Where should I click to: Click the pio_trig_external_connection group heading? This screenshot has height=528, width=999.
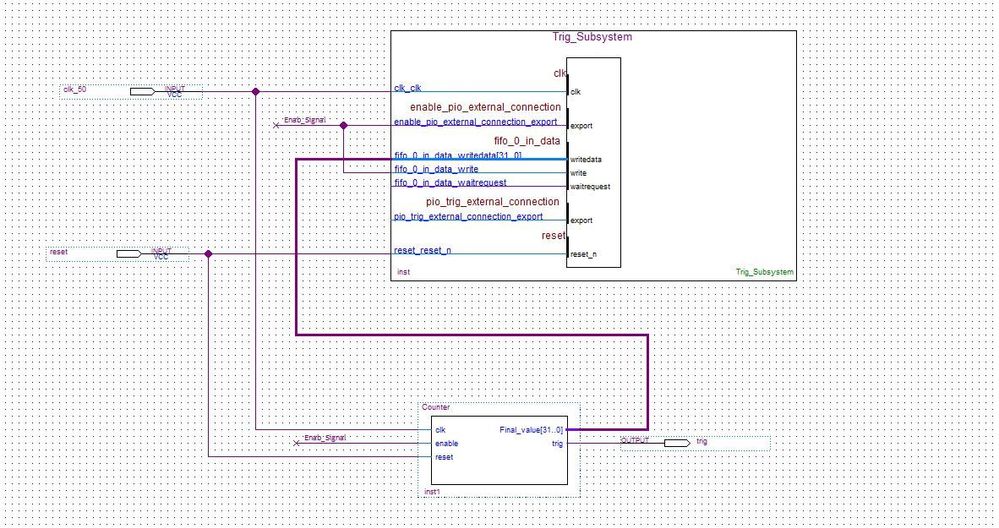(492, 202)
